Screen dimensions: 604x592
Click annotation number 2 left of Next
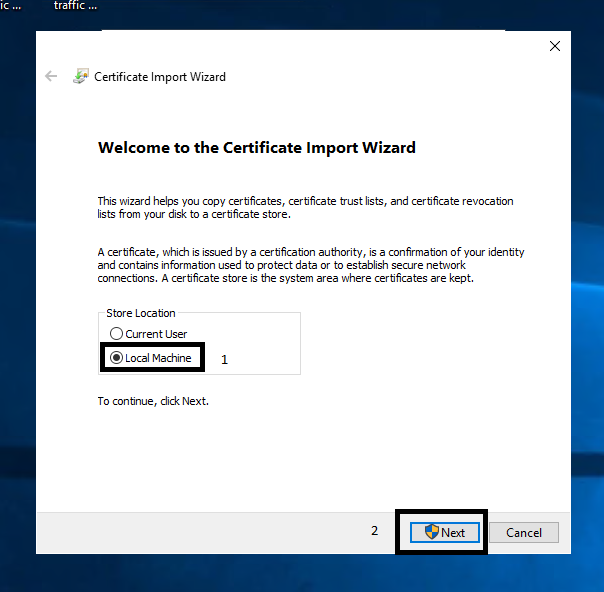[x=375, y=531]
